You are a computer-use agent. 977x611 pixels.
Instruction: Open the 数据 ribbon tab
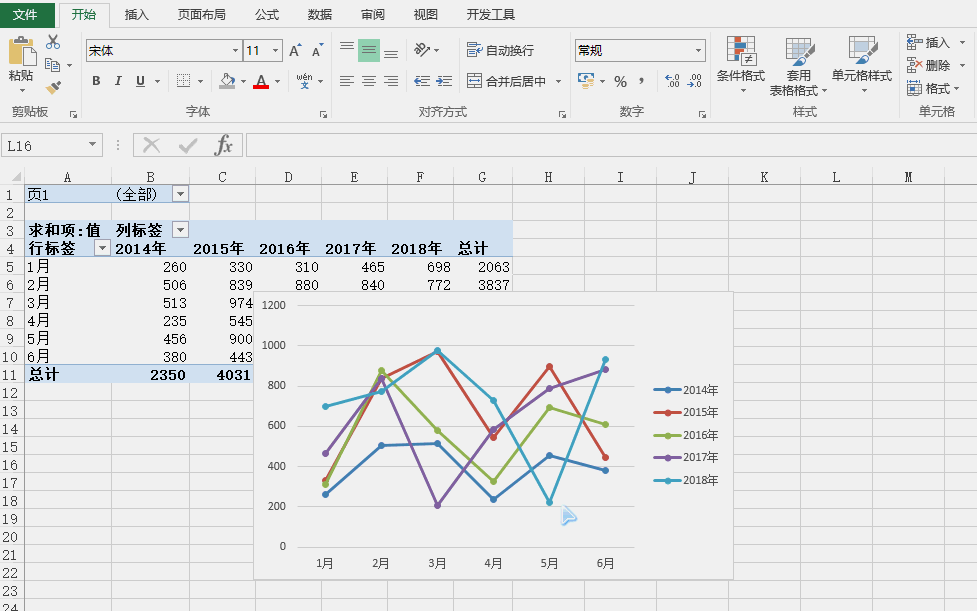320,15
